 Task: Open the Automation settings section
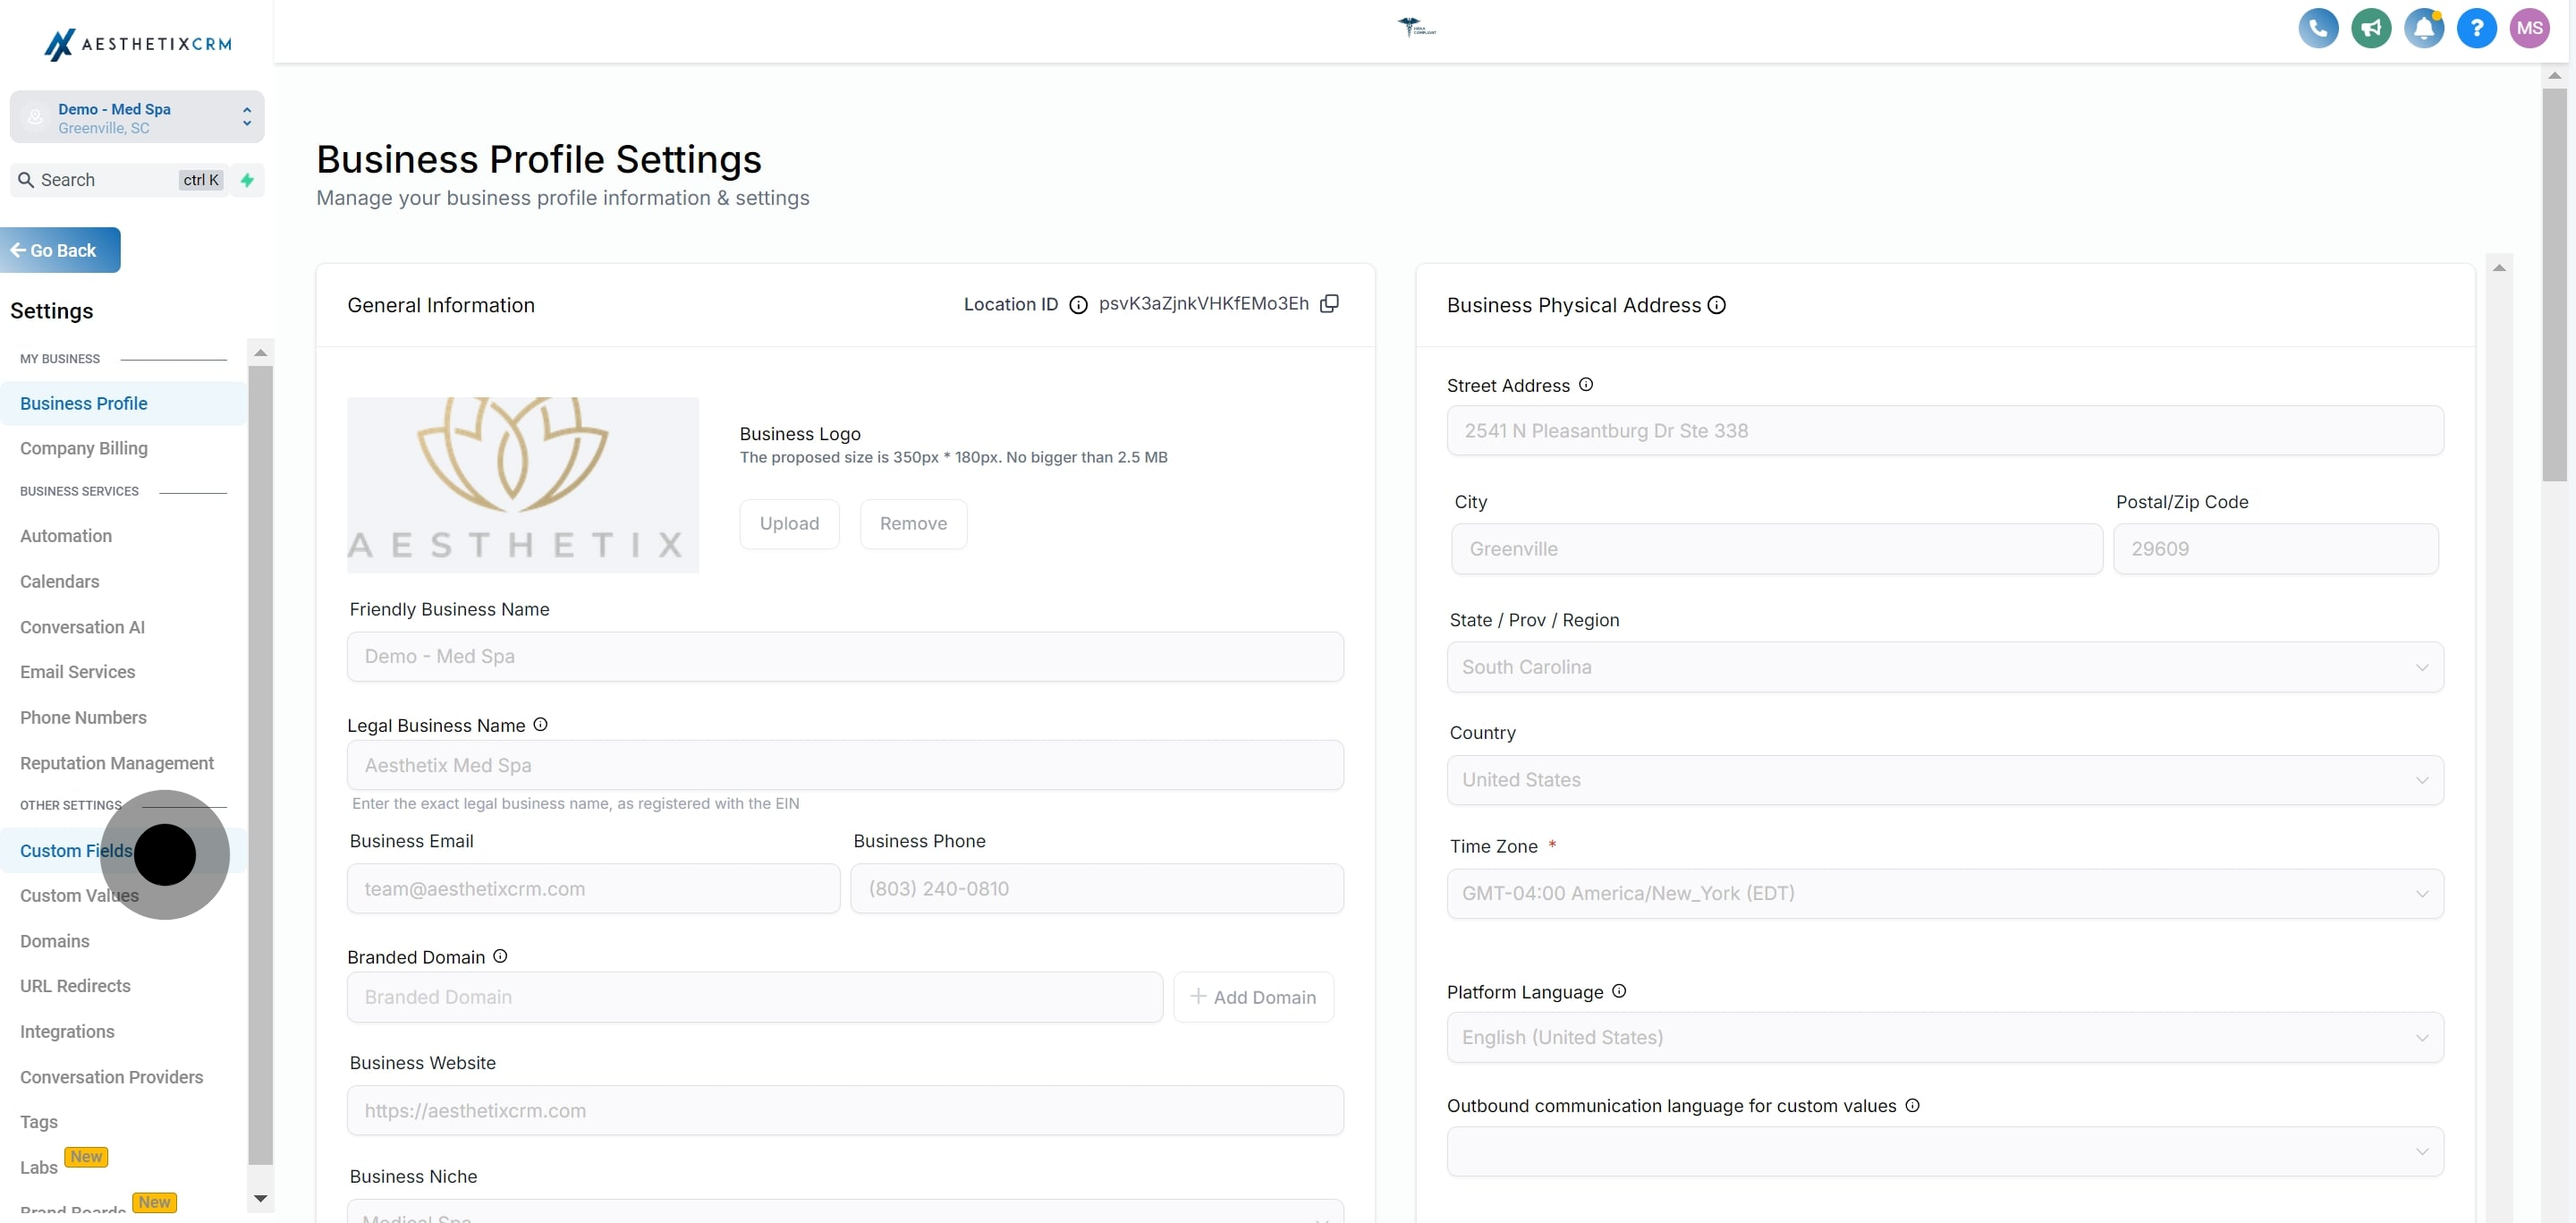coord(66,536)
